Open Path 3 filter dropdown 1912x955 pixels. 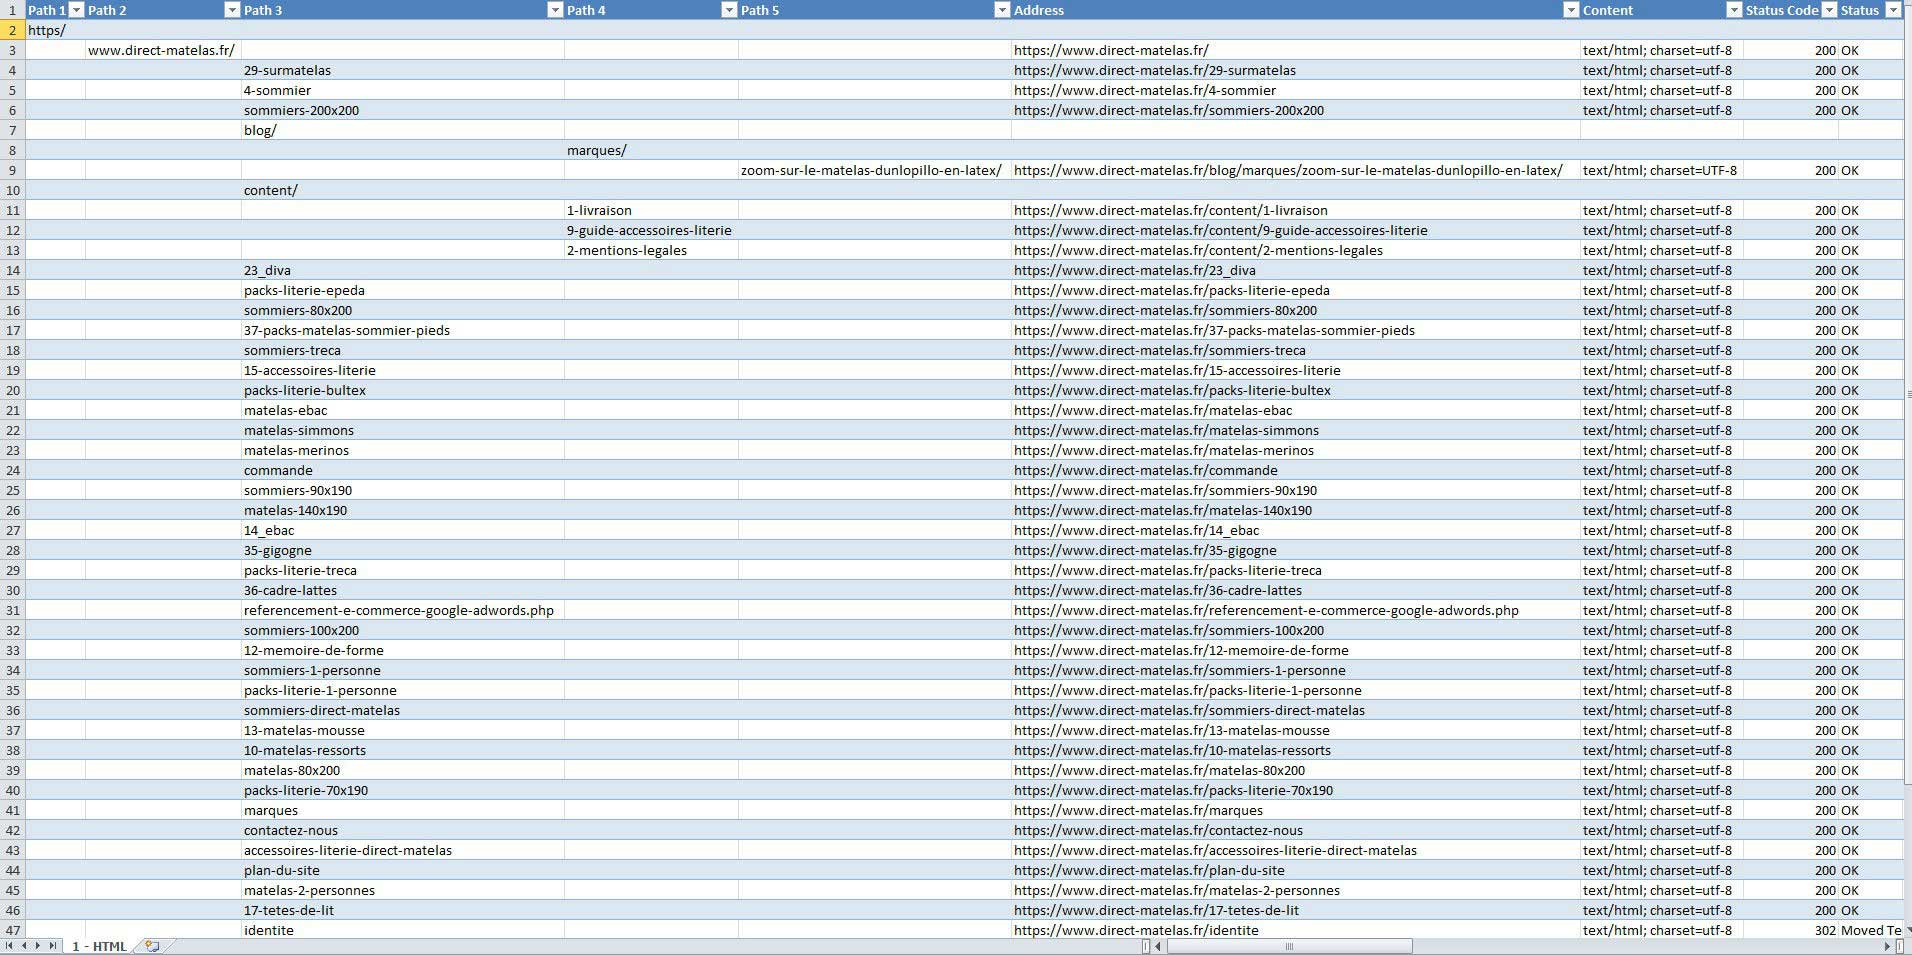[x=555, y=10]
